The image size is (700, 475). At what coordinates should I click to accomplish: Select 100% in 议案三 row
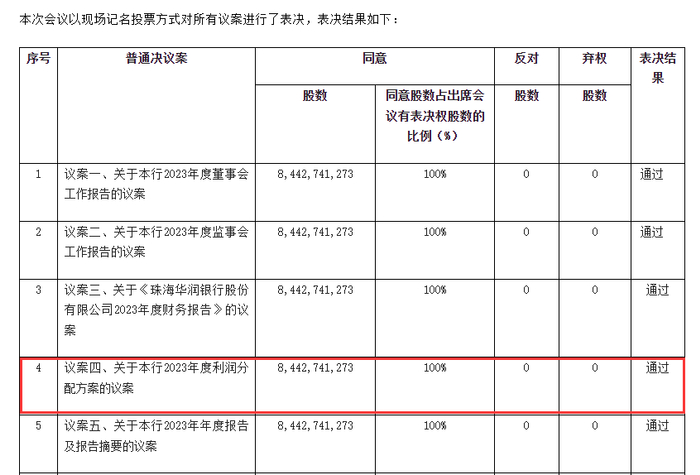435,290
